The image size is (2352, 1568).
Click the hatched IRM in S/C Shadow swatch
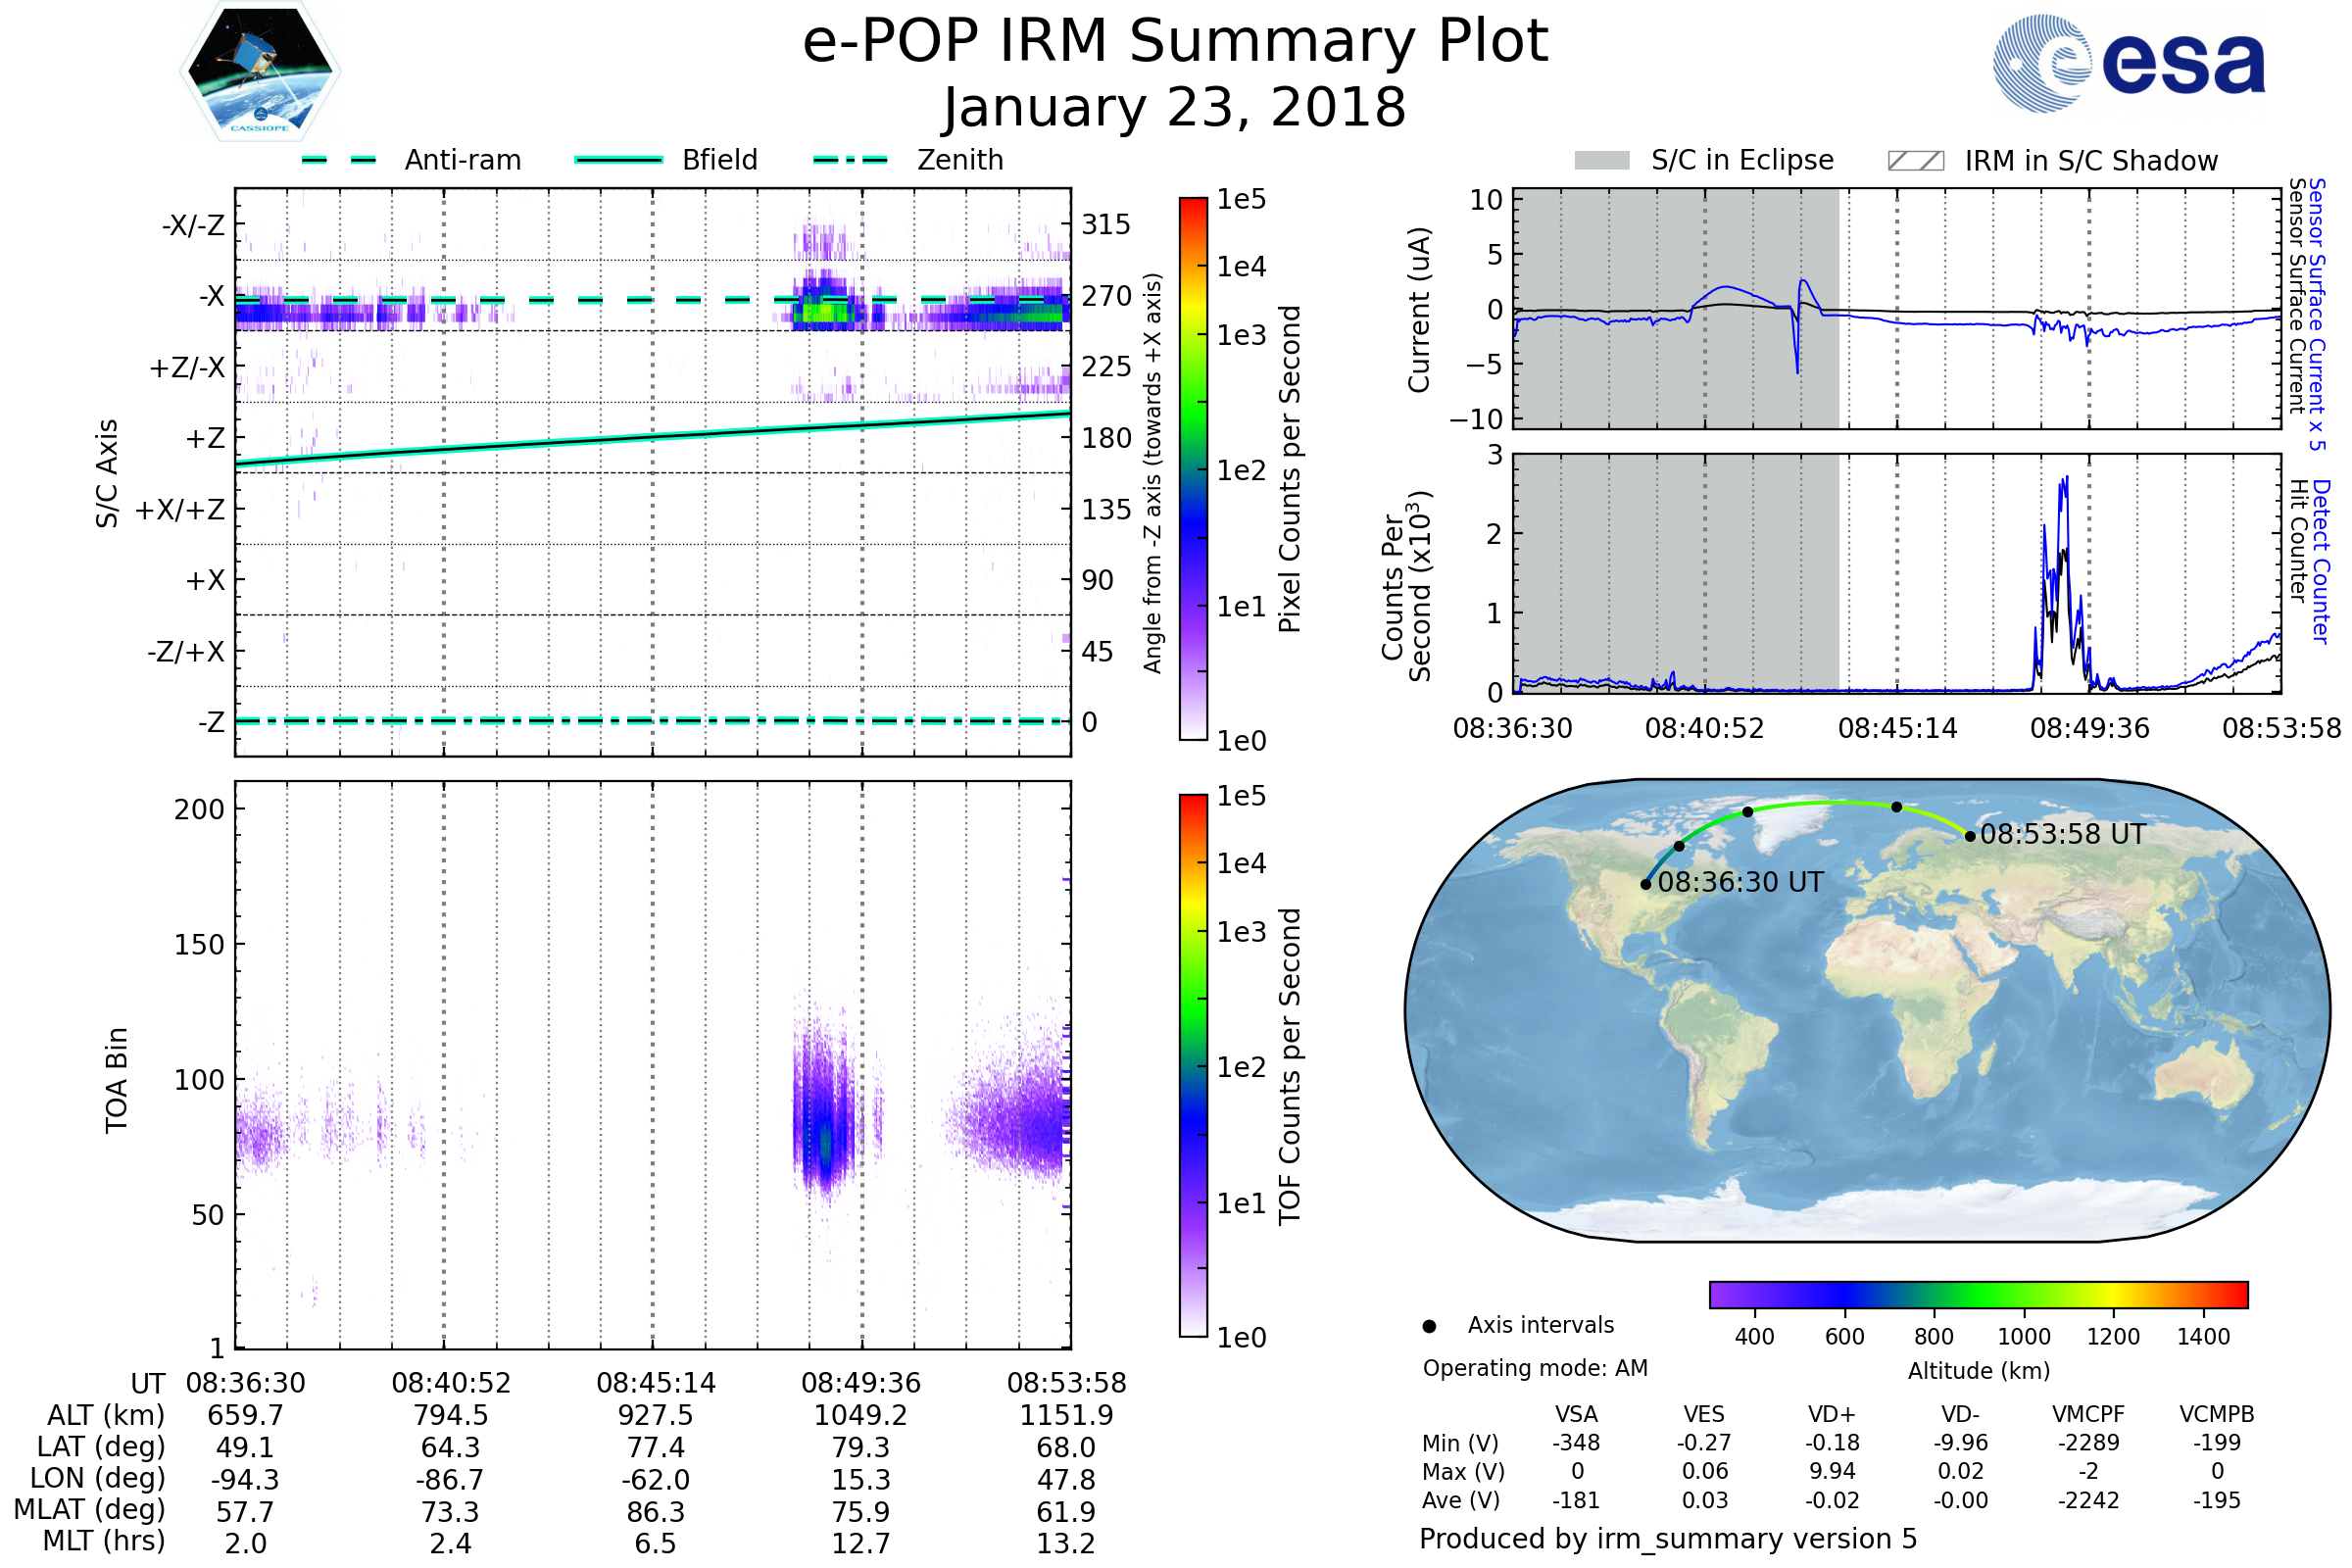click(1915, 161)
